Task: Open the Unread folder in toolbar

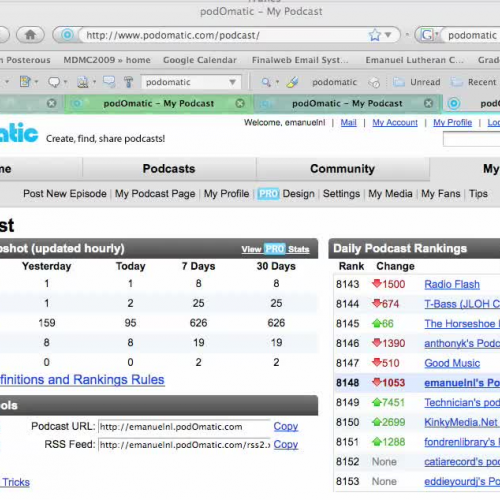Action: tap(417, 82)
